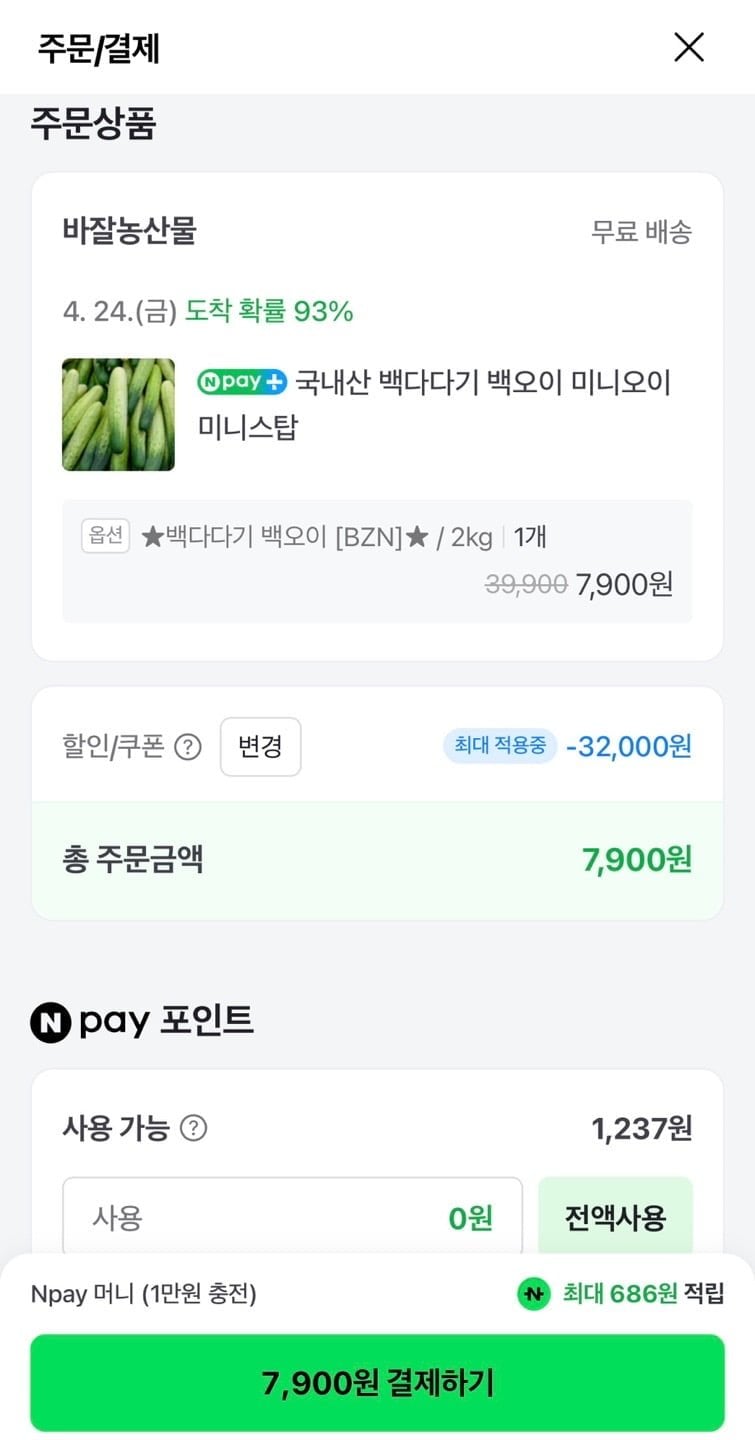
Task: Tap the 최대 686원 적립 text
Action: [x=642, y=1294]
